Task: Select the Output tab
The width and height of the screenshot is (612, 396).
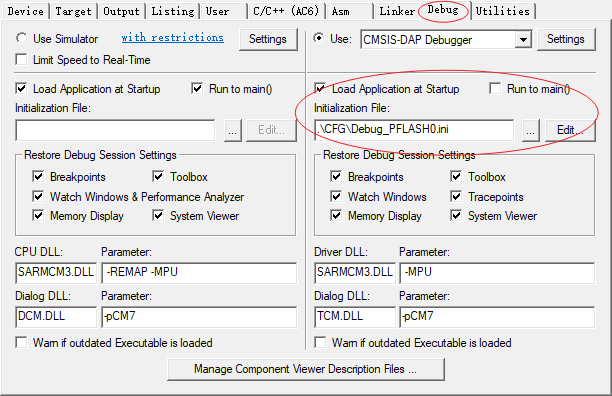Action: 121,11
